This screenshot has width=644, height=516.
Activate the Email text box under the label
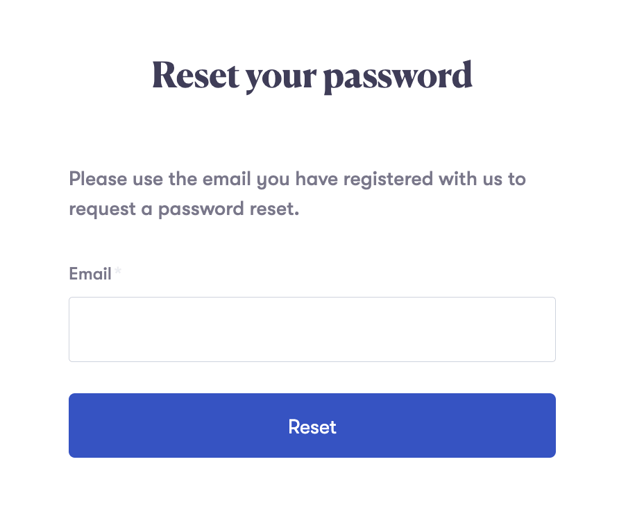tap(312, 329)
